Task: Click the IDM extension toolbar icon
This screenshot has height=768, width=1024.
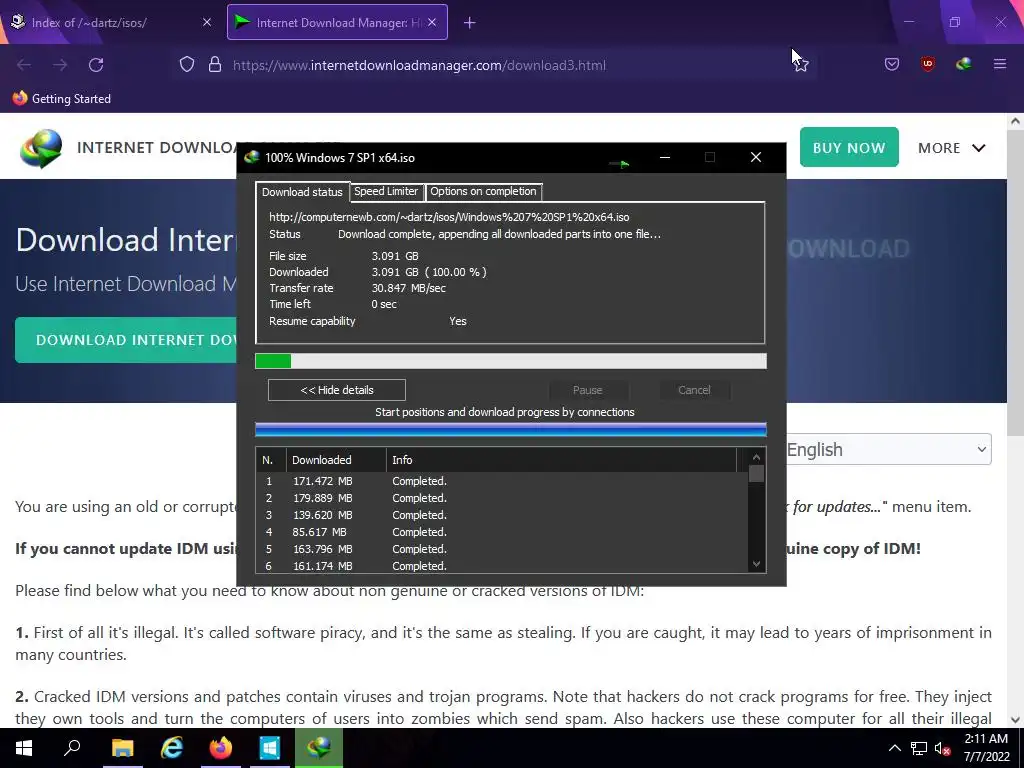Action: pyautogui.click(x=963, y=64)
